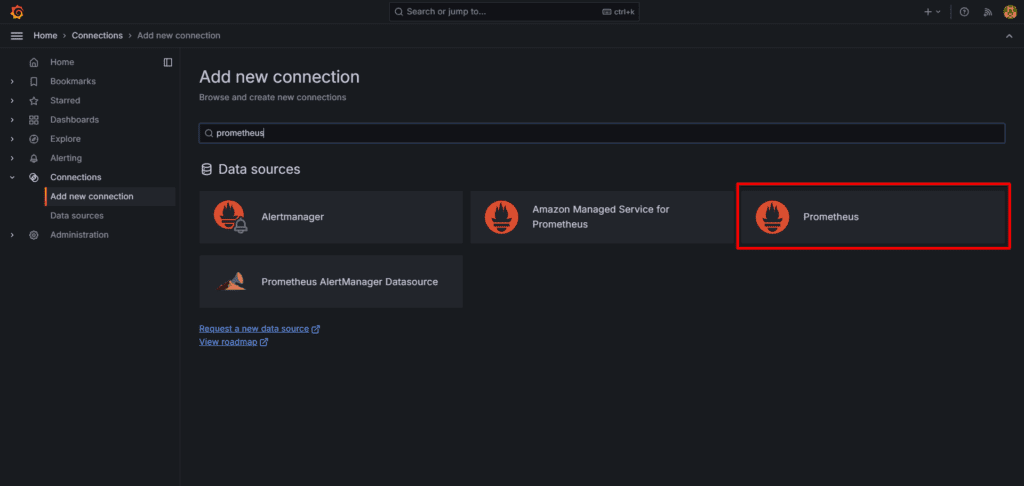Click the Data sources database icon
Image resolution: width=1024 pixels, height=486 pixels.
point(206,170)
